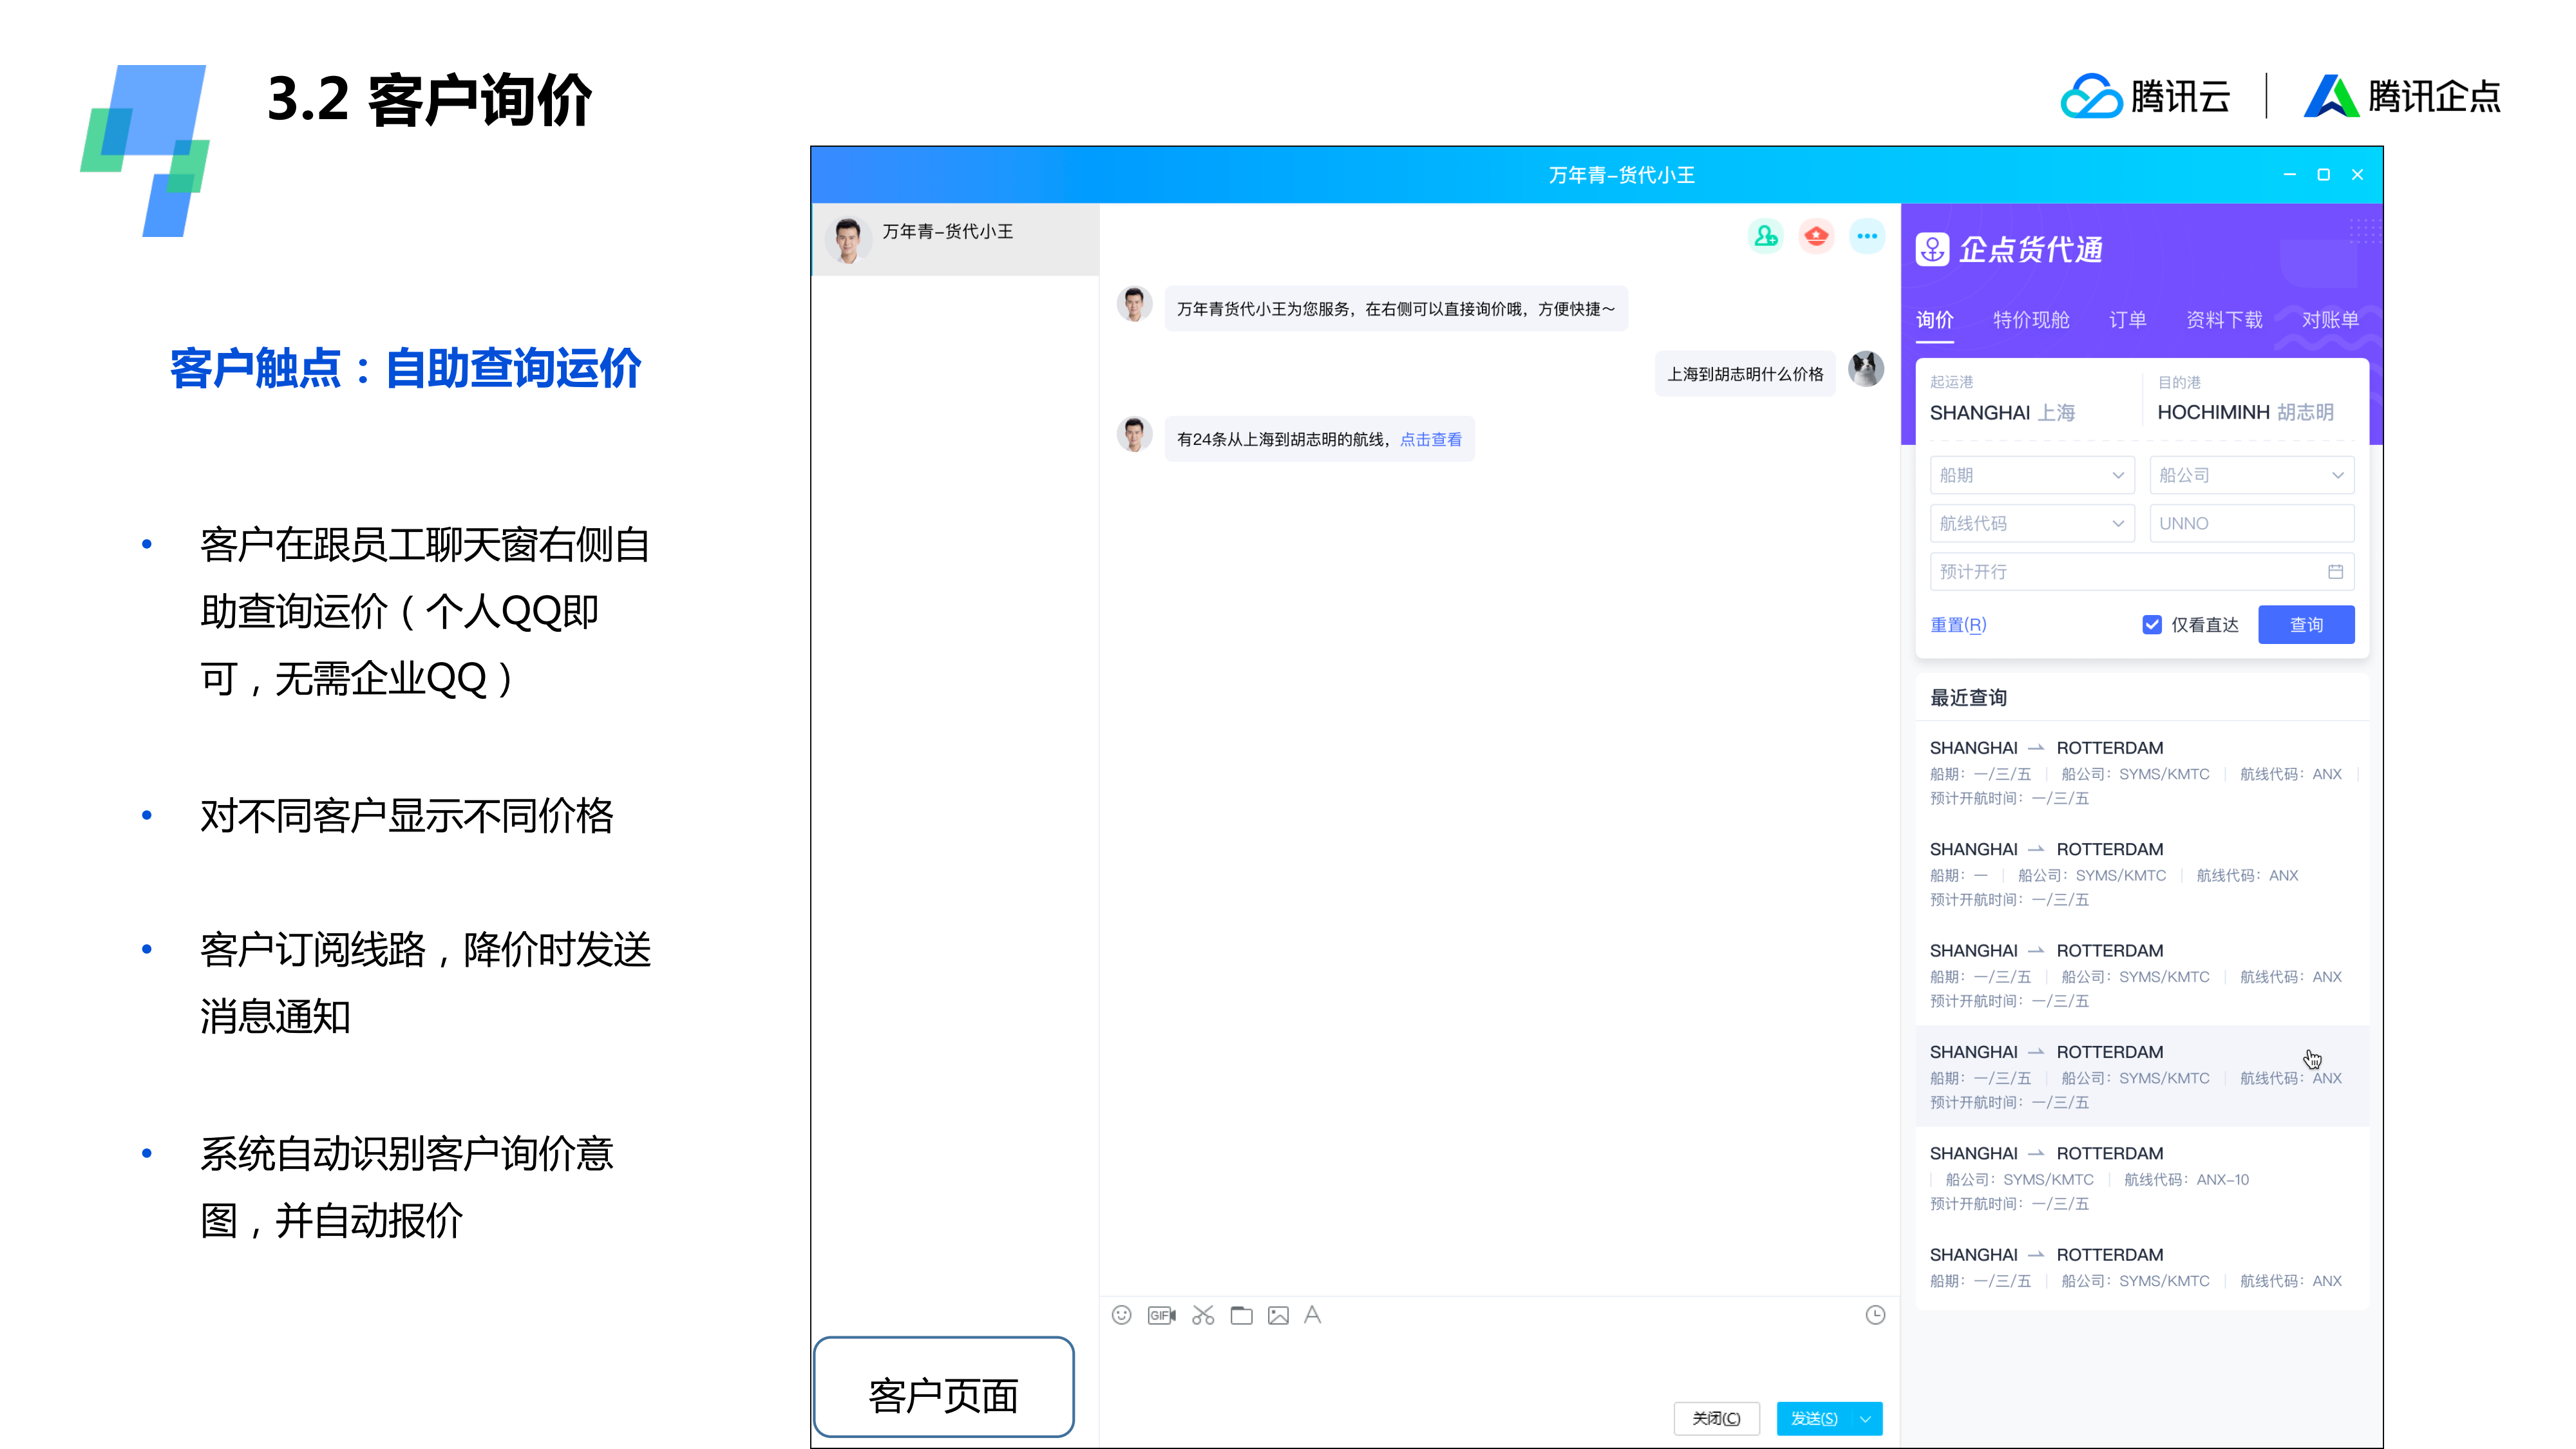
Task: Click the add contact green icon
Action: click(x=1766, y=236)
